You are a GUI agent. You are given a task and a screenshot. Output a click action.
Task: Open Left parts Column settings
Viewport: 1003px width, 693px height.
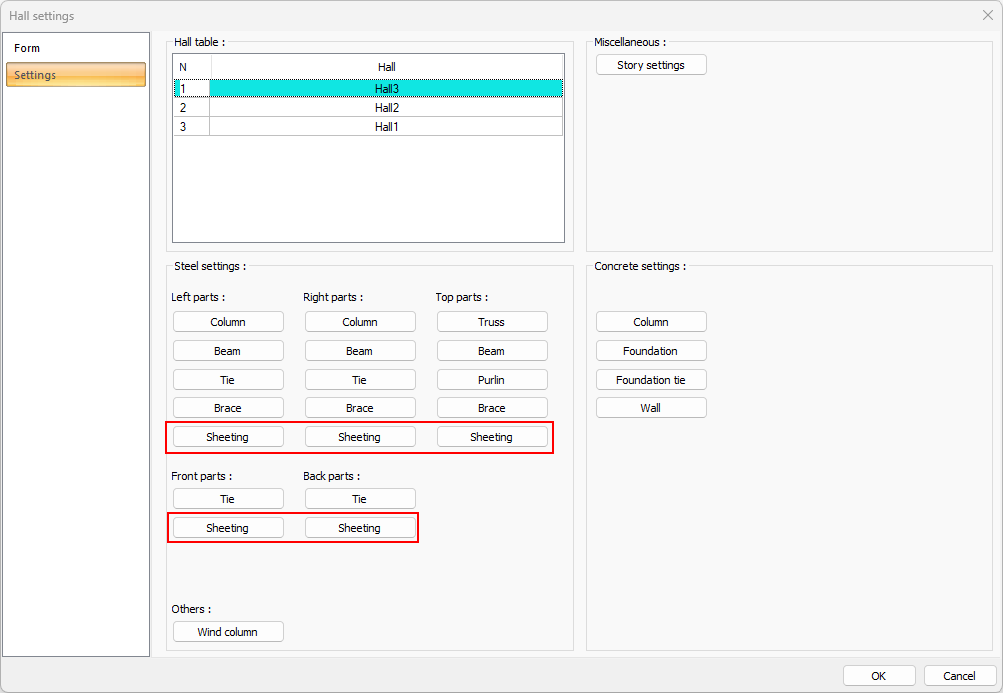(x=228, y=322)
